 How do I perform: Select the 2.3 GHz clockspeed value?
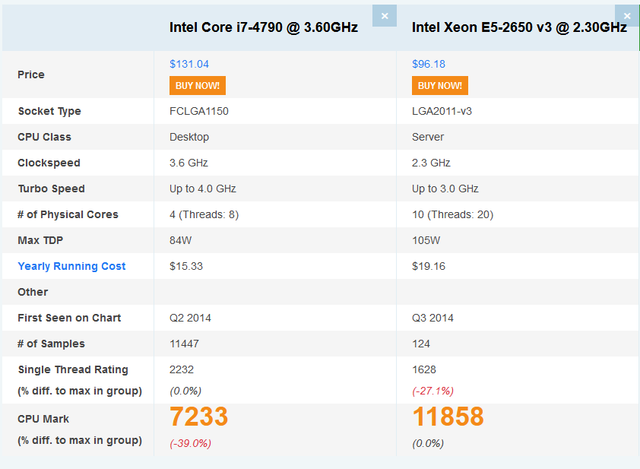pyautogui.click(x=431, y=163)
